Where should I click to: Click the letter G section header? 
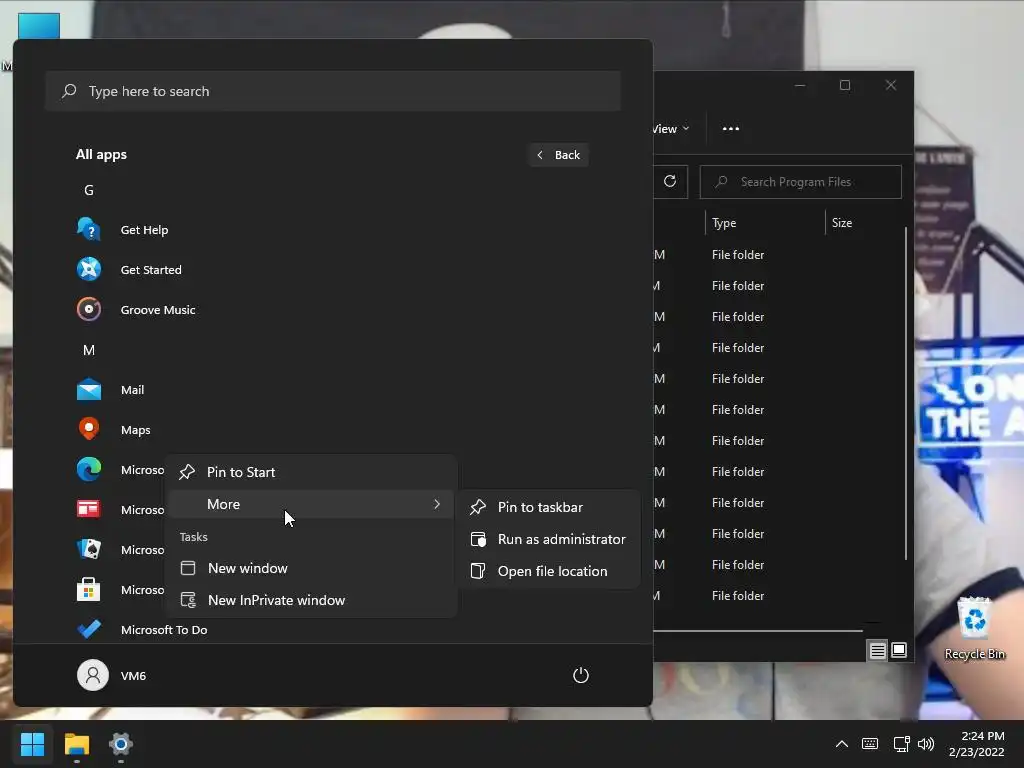(x=89, y=190)
